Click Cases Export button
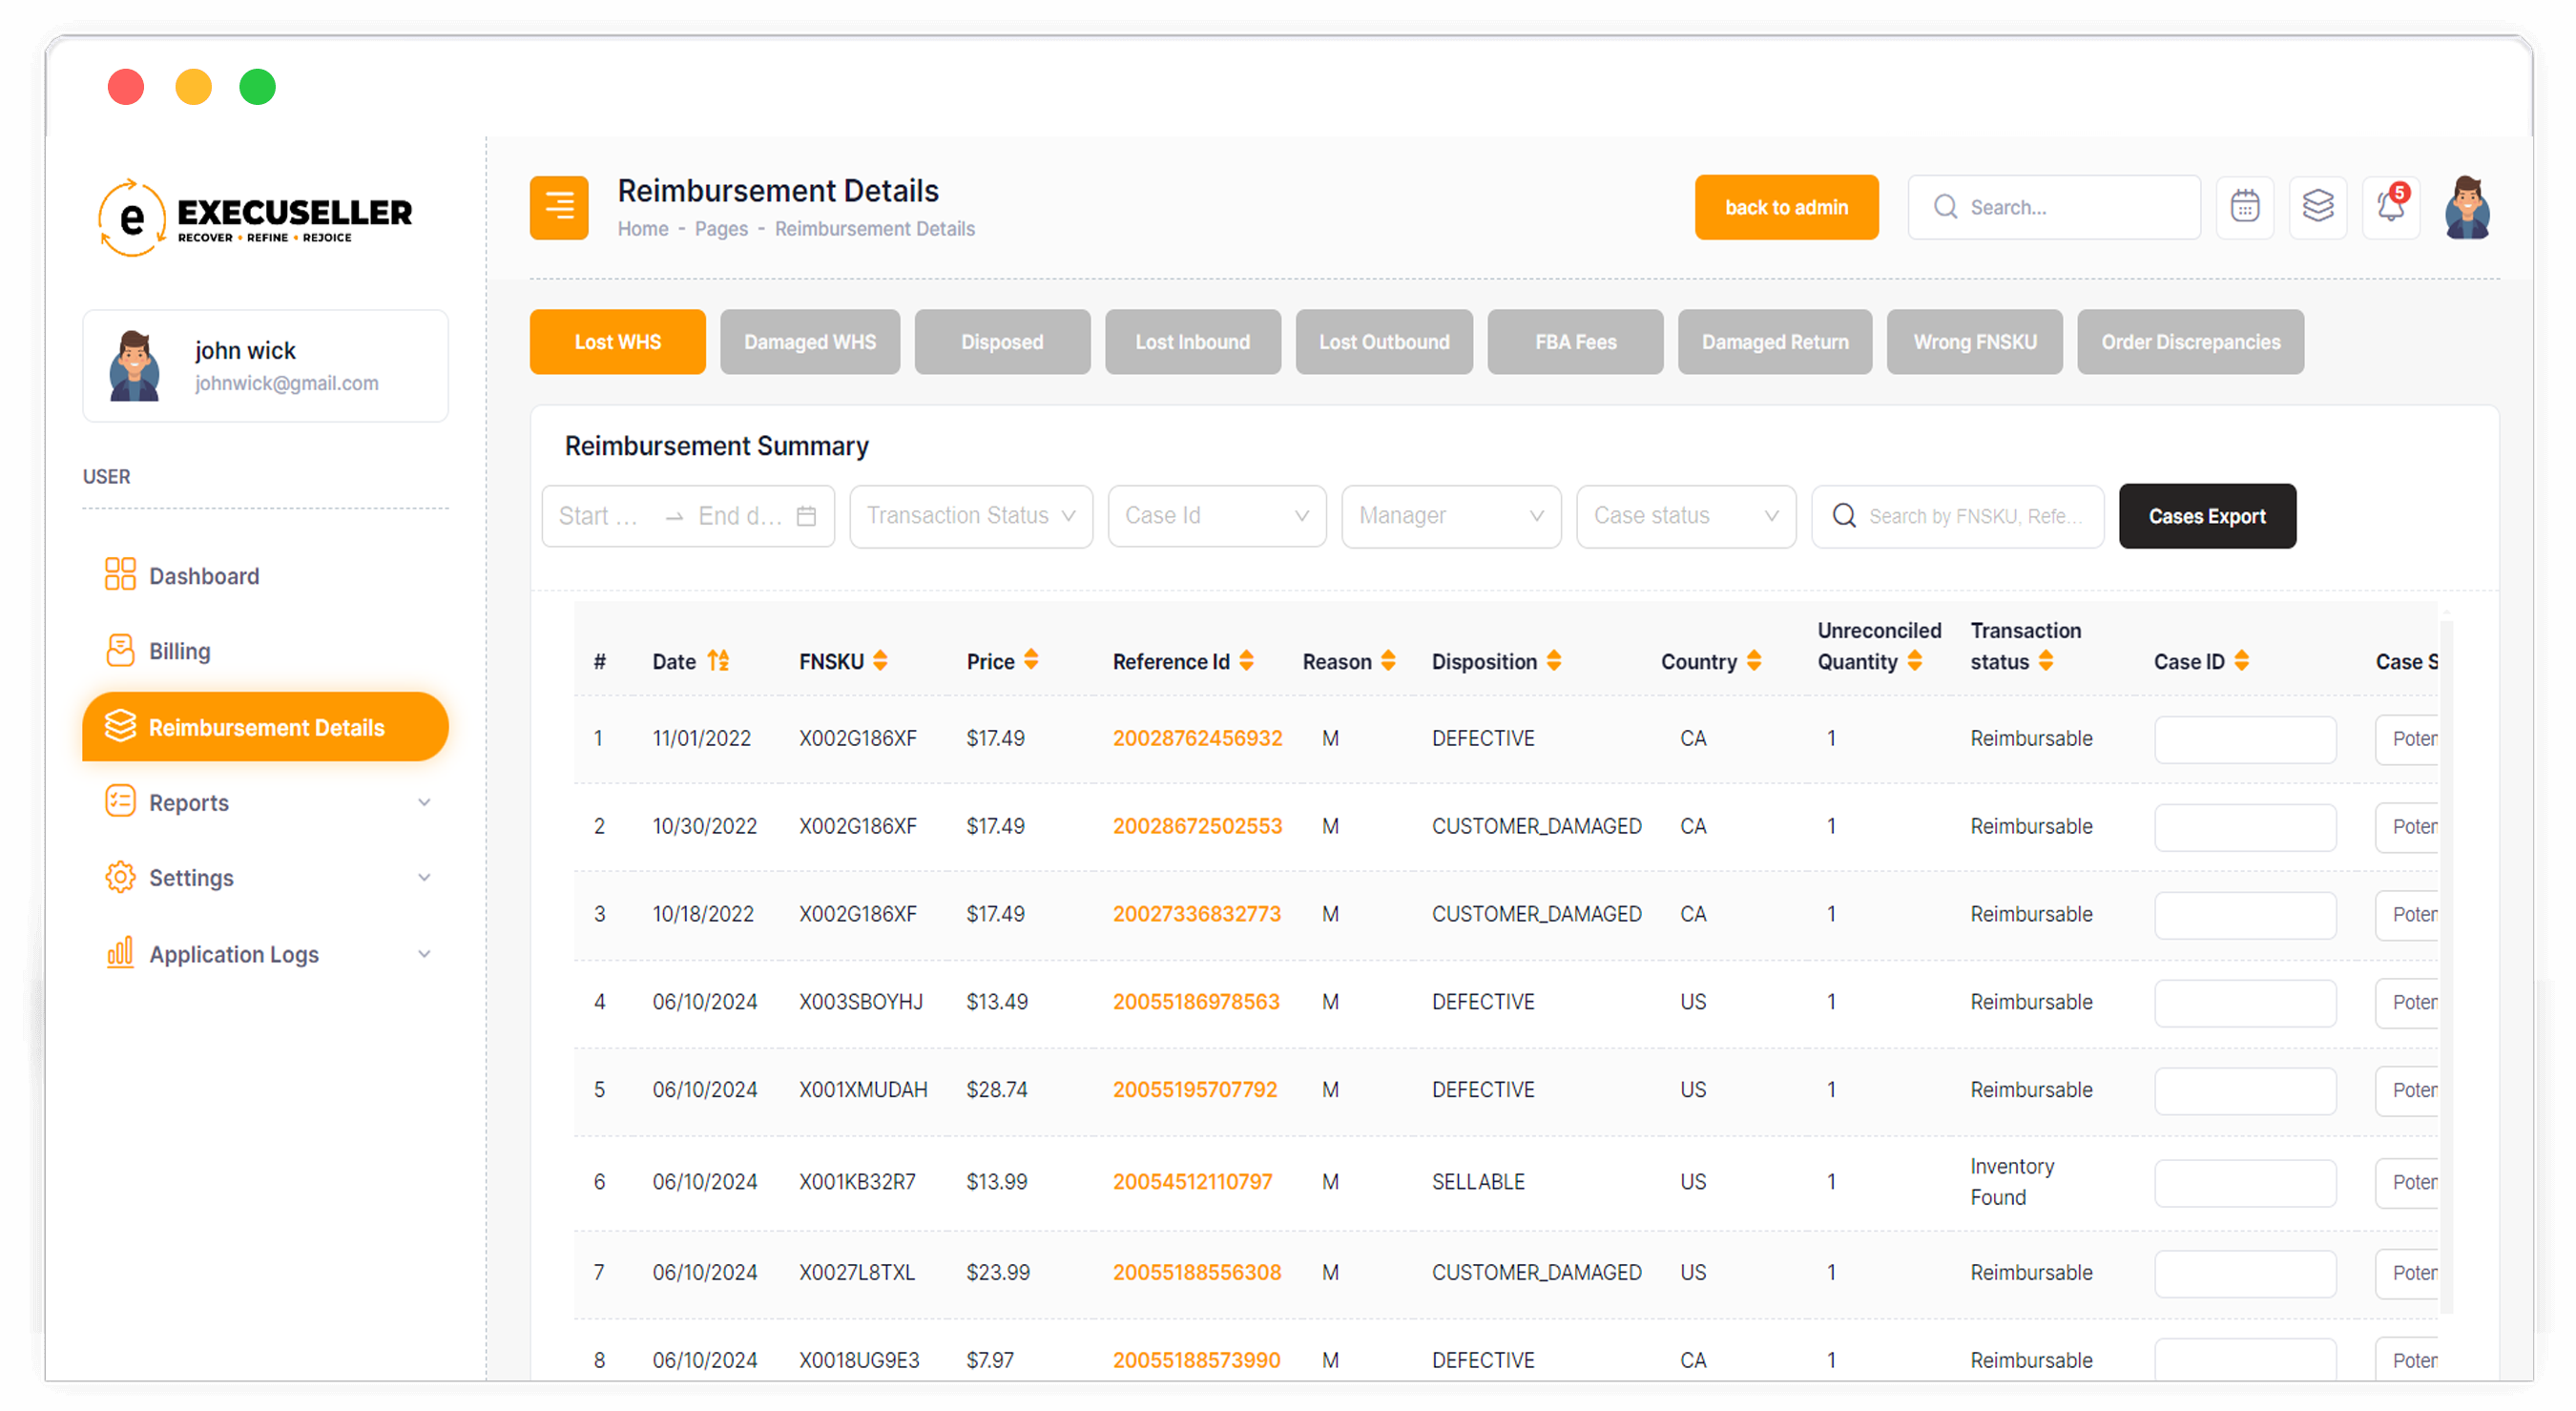The image size is (2576, 1411). 2207,516
